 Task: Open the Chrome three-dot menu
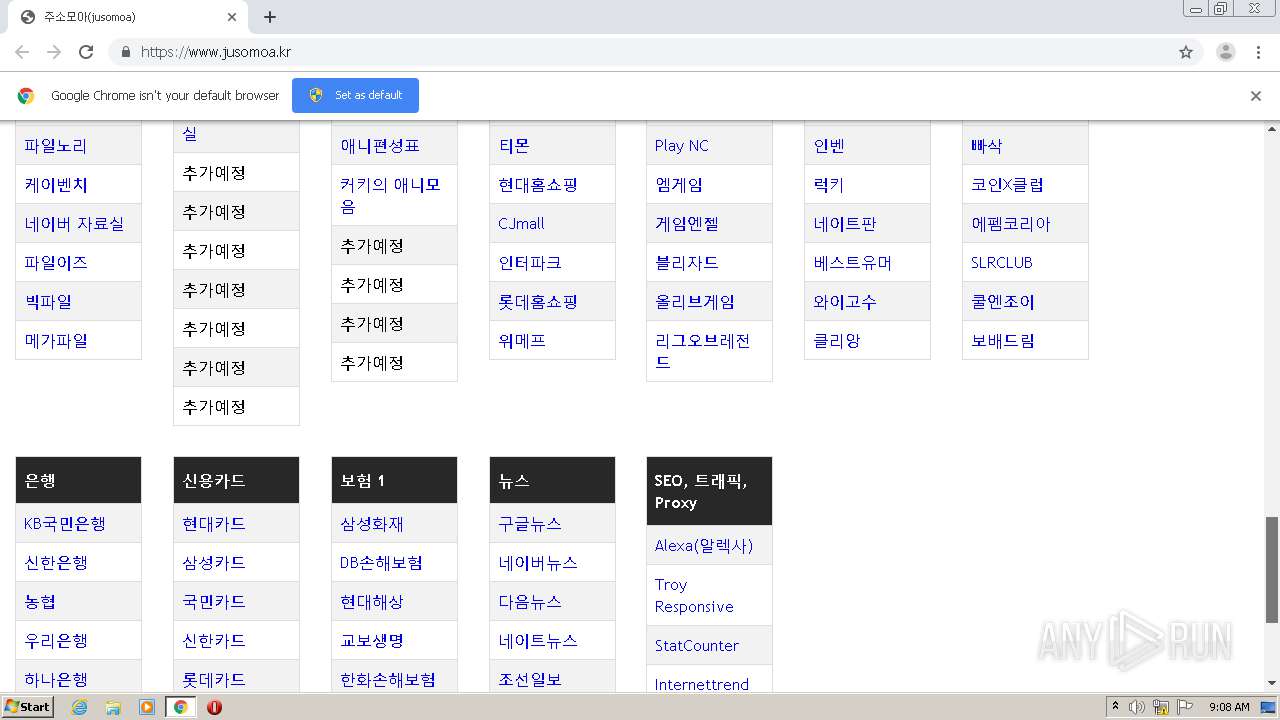click(1258, 52)
